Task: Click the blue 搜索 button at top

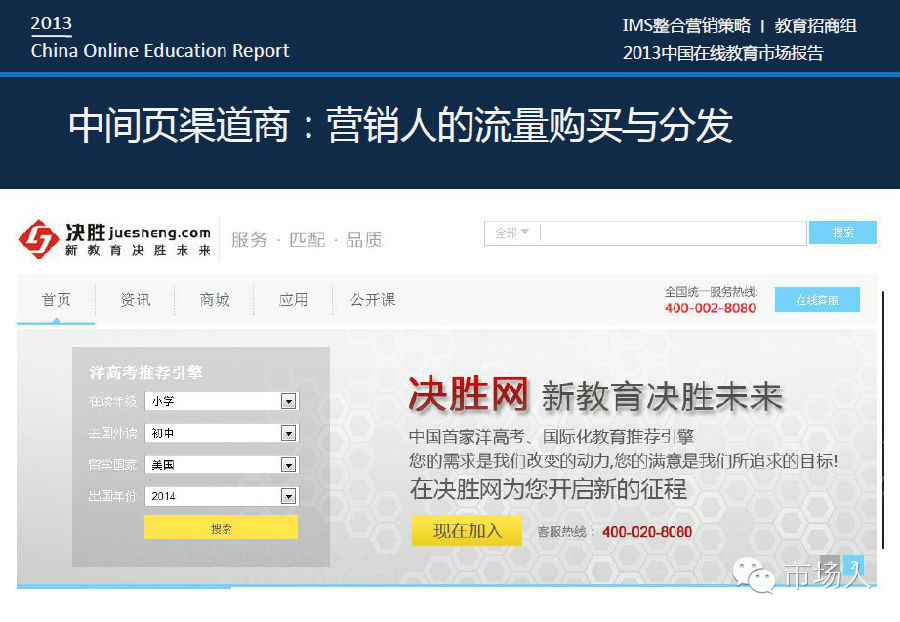Action: [x=843, y=232]
